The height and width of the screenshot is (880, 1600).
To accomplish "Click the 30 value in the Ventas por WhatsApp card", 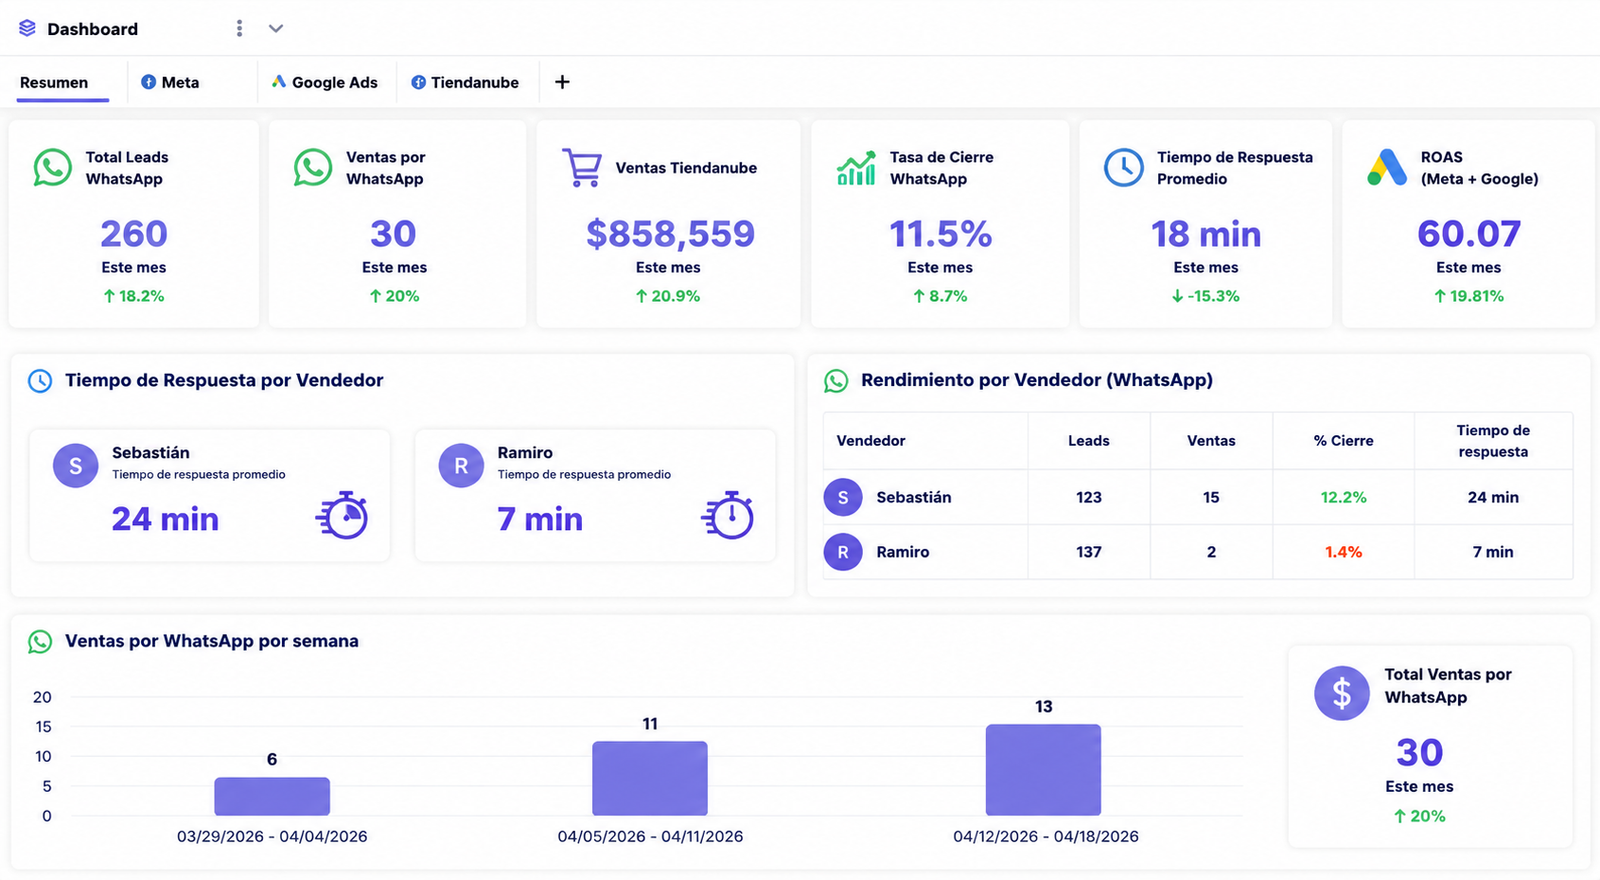I will coord(393,234).
